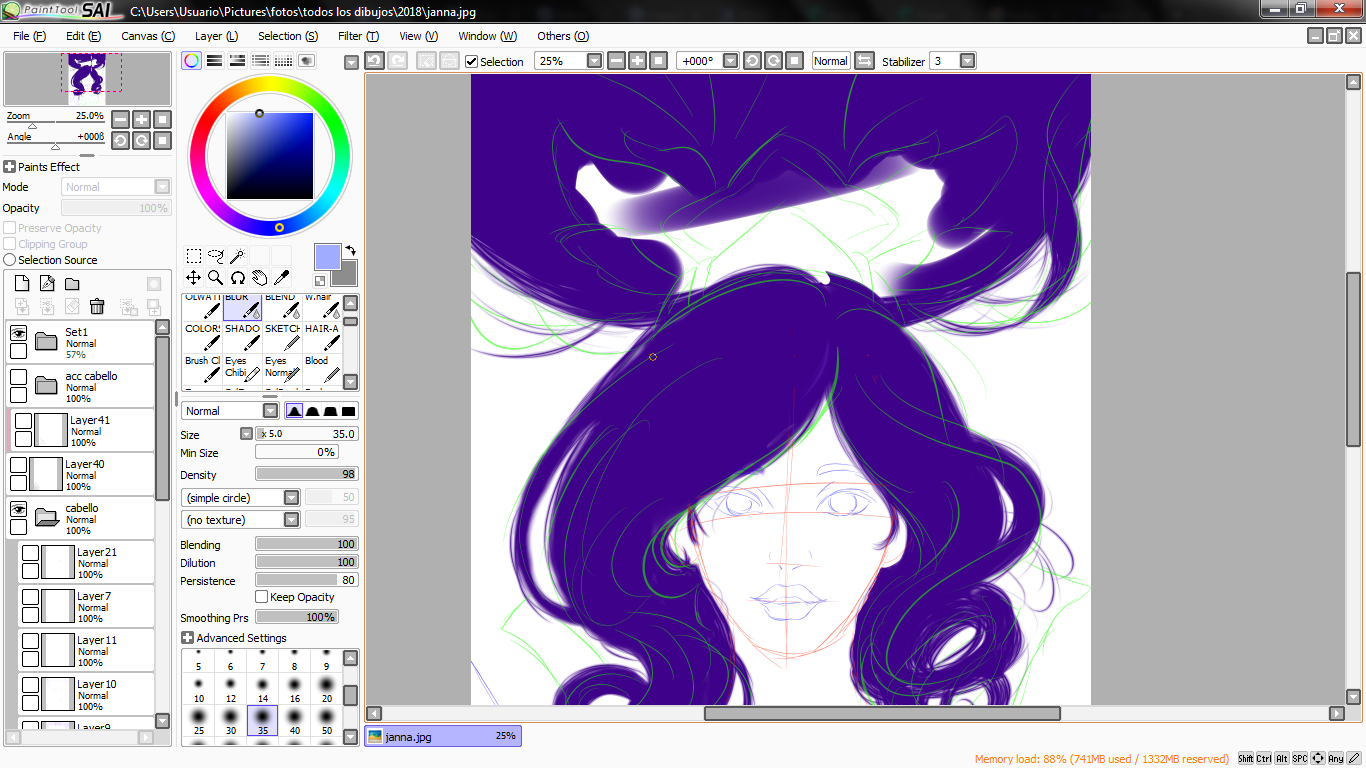Toggle visibility of Set1 layer folder
Image resolution: width=1366 pixels, height=768 pixels.
coord(18,333)
